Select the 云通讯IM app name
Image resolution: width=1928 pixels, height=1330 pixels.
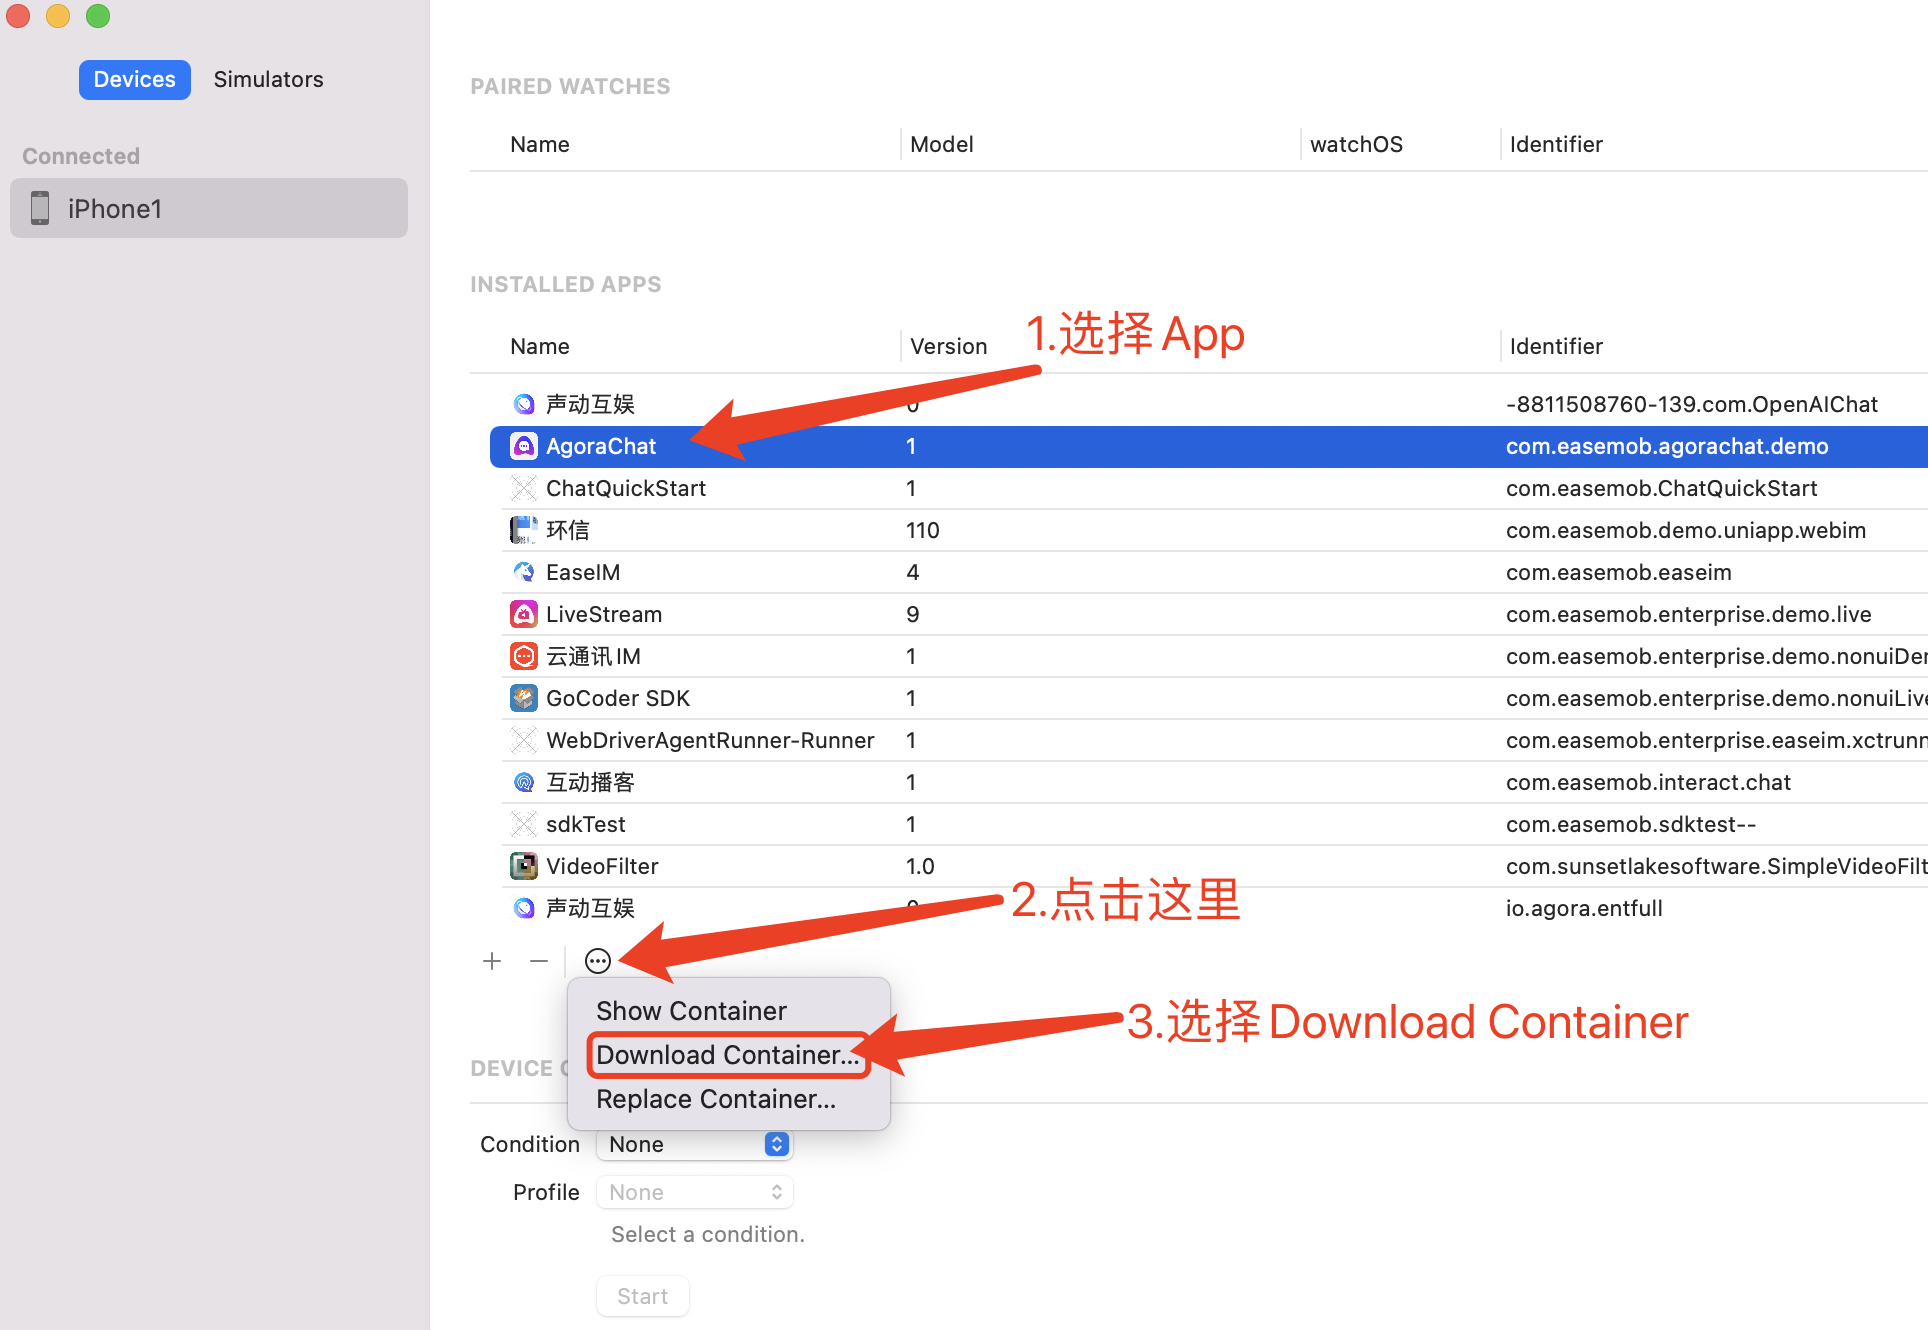click(593, 656)
